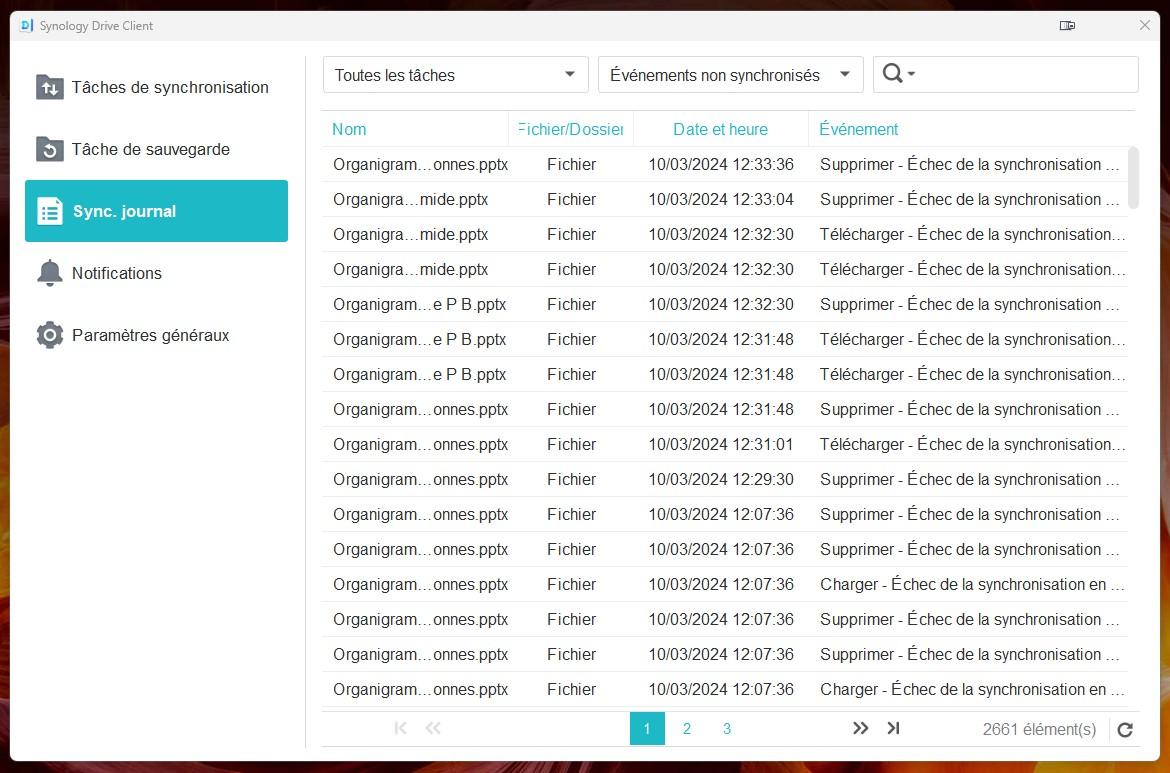Click the compact mode icon in title bar
1170x773 pixels.
click(1067, 26)
